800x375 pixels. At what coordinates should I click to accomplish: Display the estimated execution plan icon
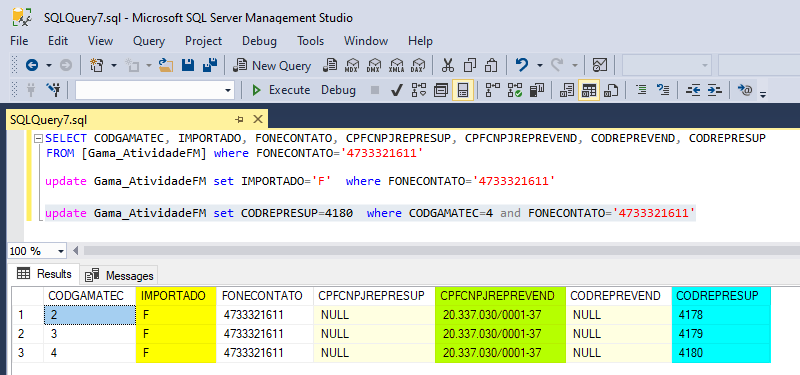(x=418, y=90)
